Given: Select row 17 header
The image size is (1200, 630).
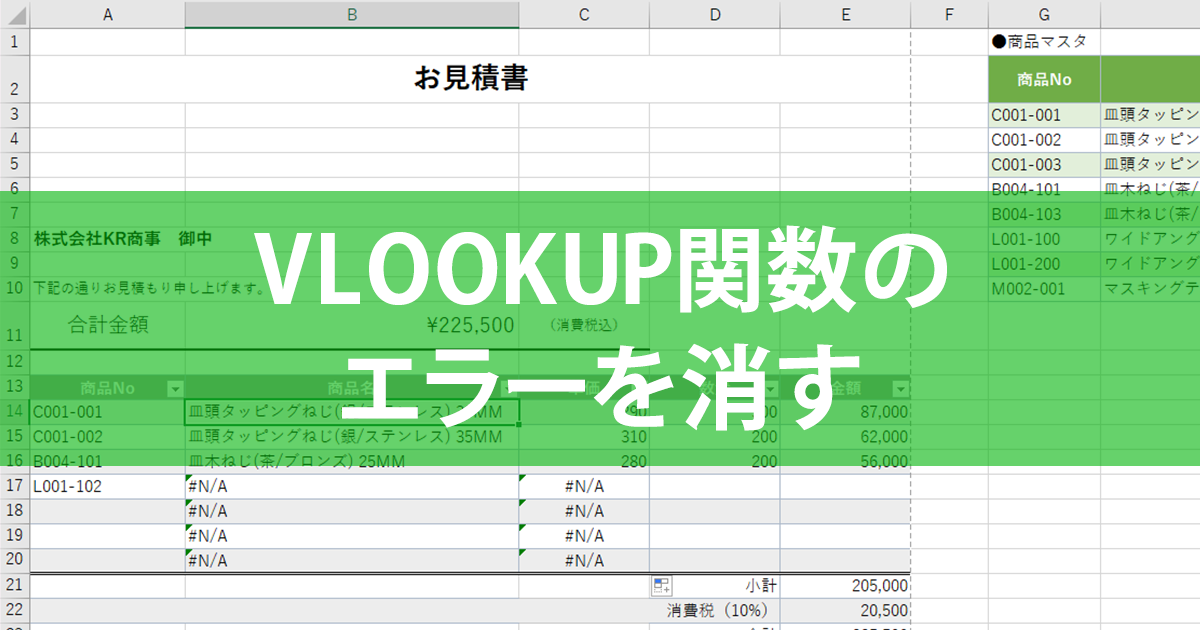Looking at the screenshot, I should click(x=15, y=486).
